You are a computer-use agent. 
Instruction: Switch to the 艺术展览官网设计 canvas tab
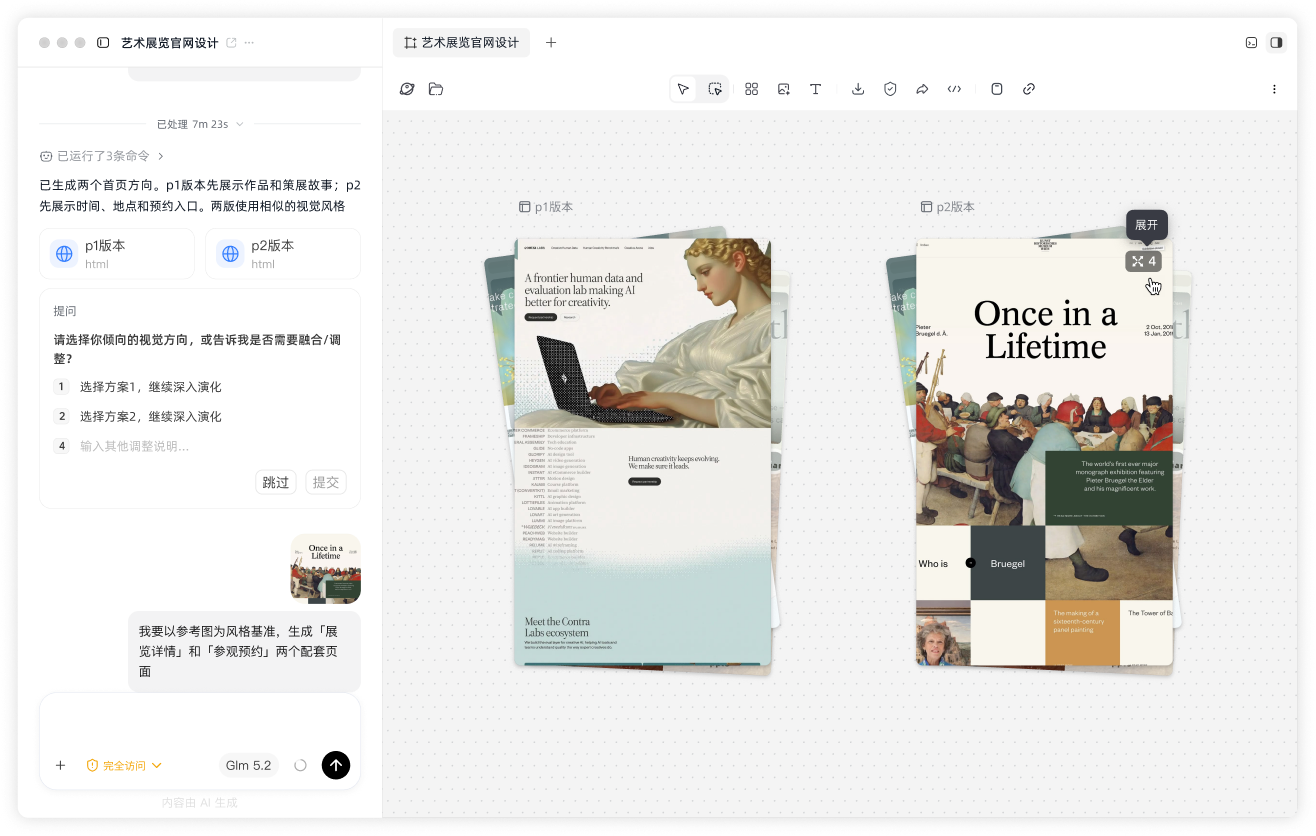coord(461,42)
